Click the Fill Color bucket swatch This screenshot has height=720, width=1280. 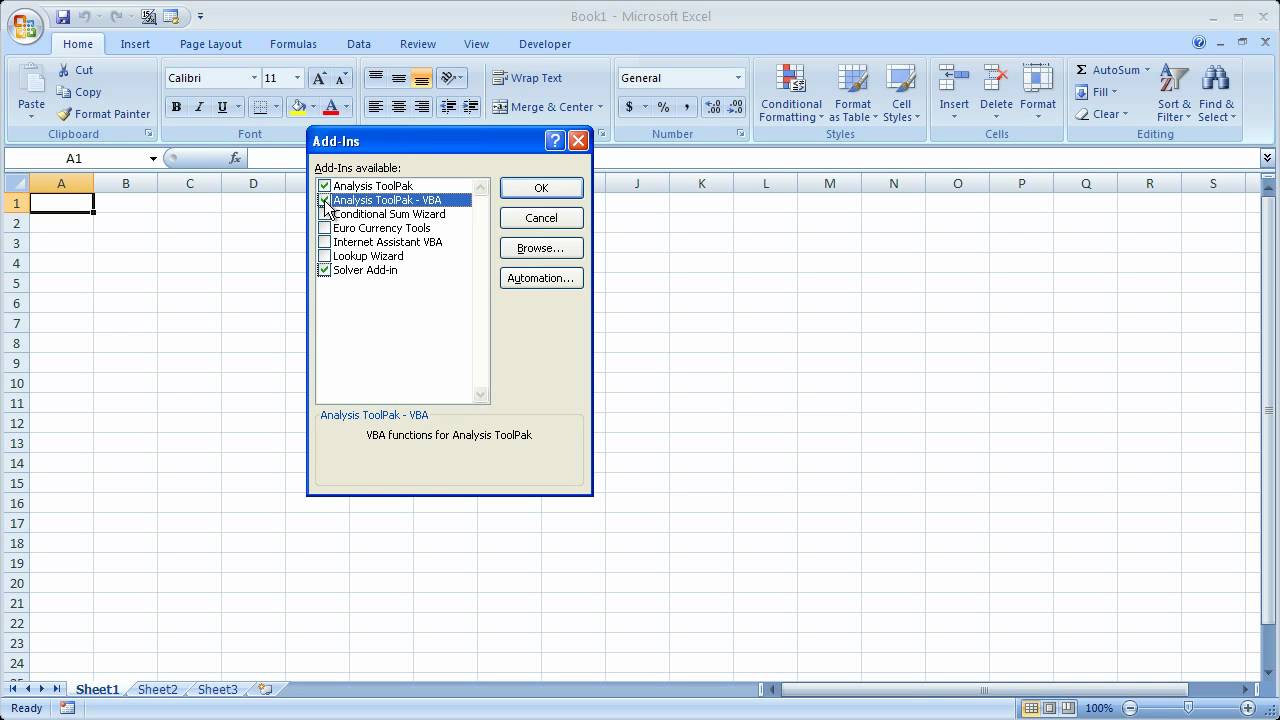click(298, 107)
